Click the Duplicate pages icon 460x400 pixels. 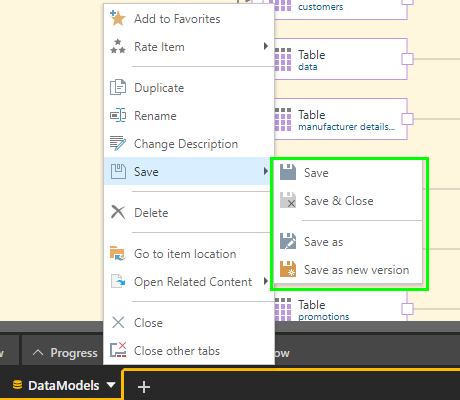(118, 88)
